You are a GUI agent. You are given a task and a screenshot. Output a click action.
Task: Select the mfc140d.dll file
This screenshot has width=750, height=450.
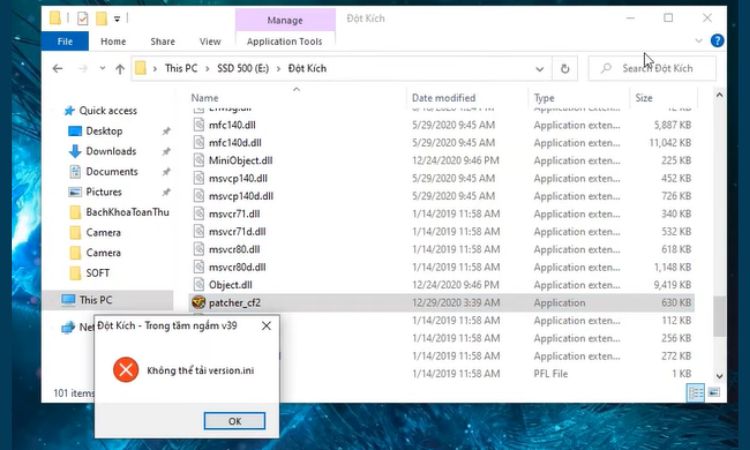pos(235,143)
